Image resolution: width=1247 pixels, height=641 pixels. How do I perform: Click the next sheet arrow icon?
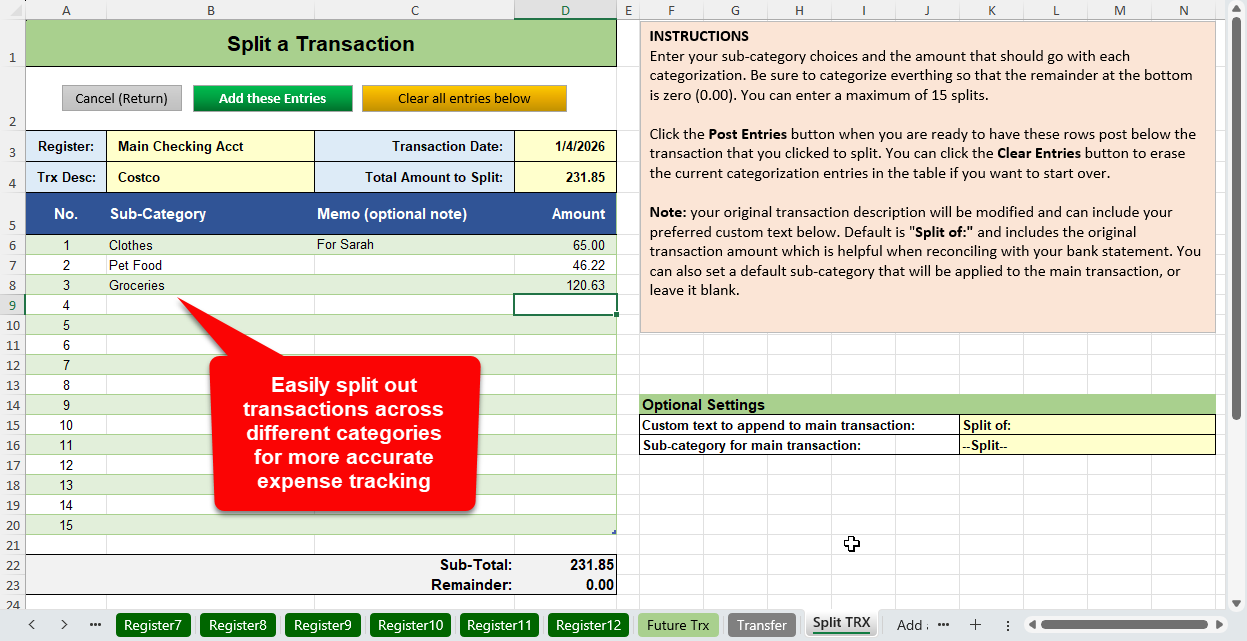click(64, 625)
